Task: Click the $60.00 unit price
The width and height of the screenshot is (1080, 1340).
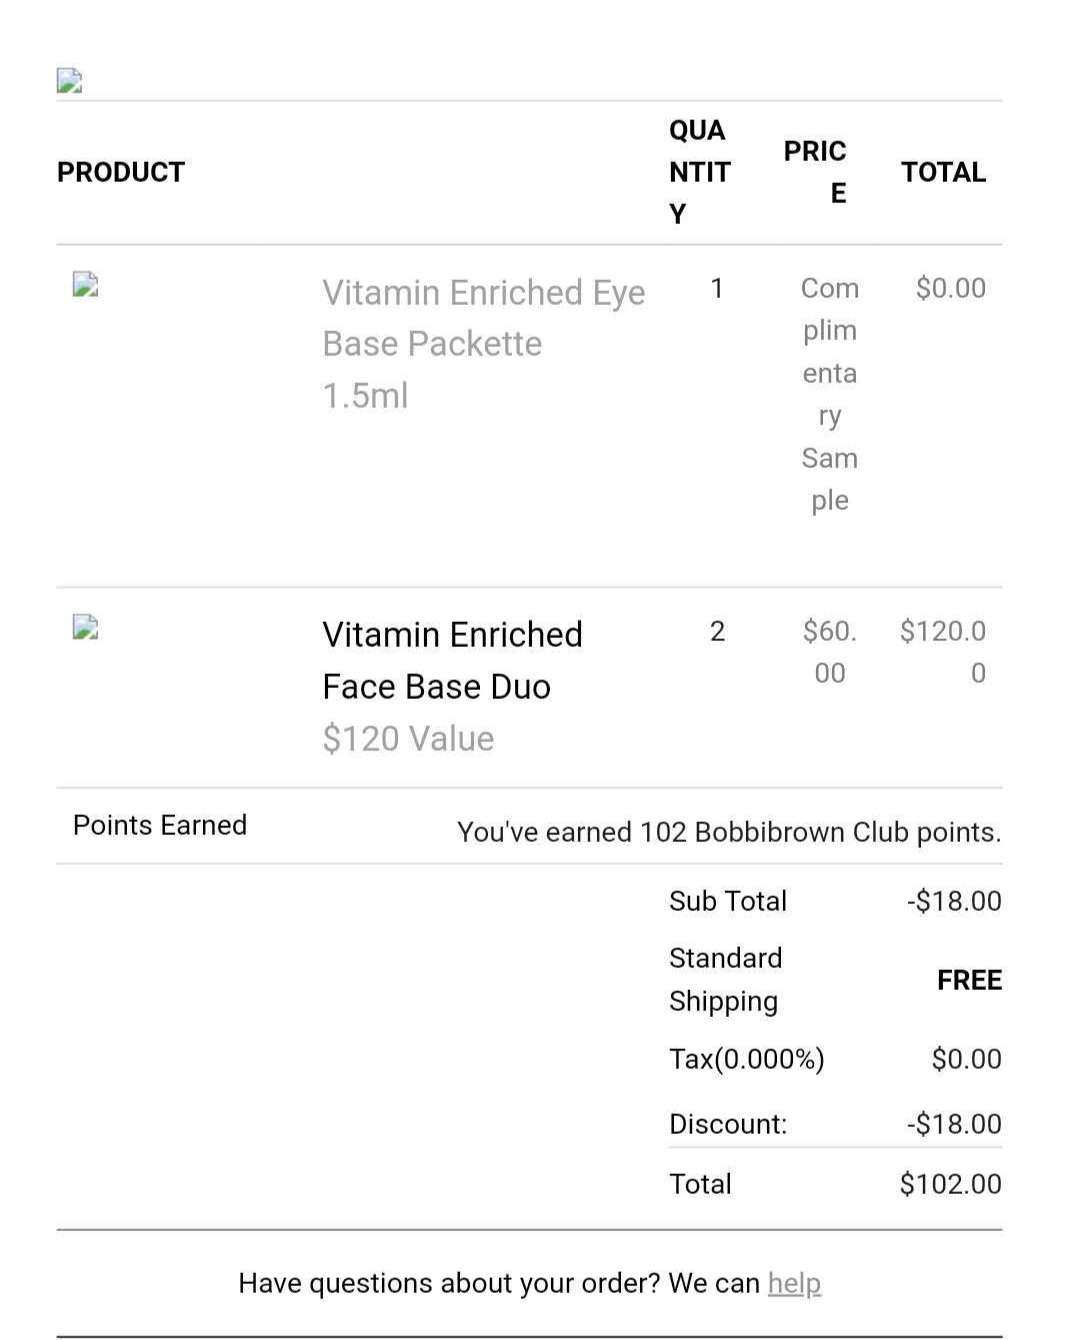Action: 829,651
